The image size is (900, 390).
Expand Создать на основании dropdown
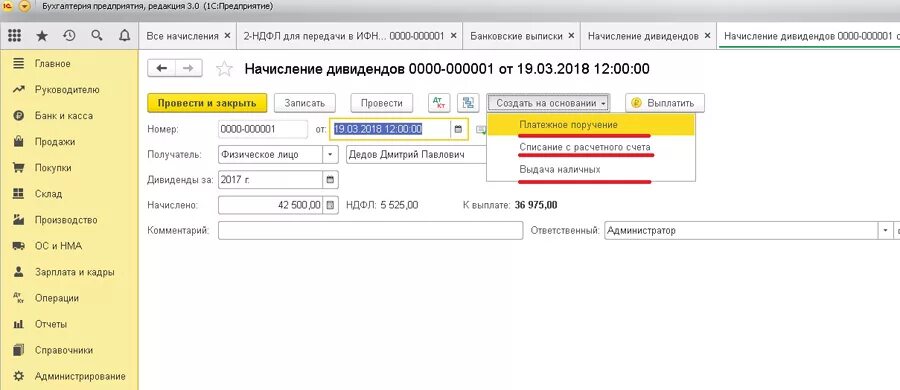[x=549, y=103]
